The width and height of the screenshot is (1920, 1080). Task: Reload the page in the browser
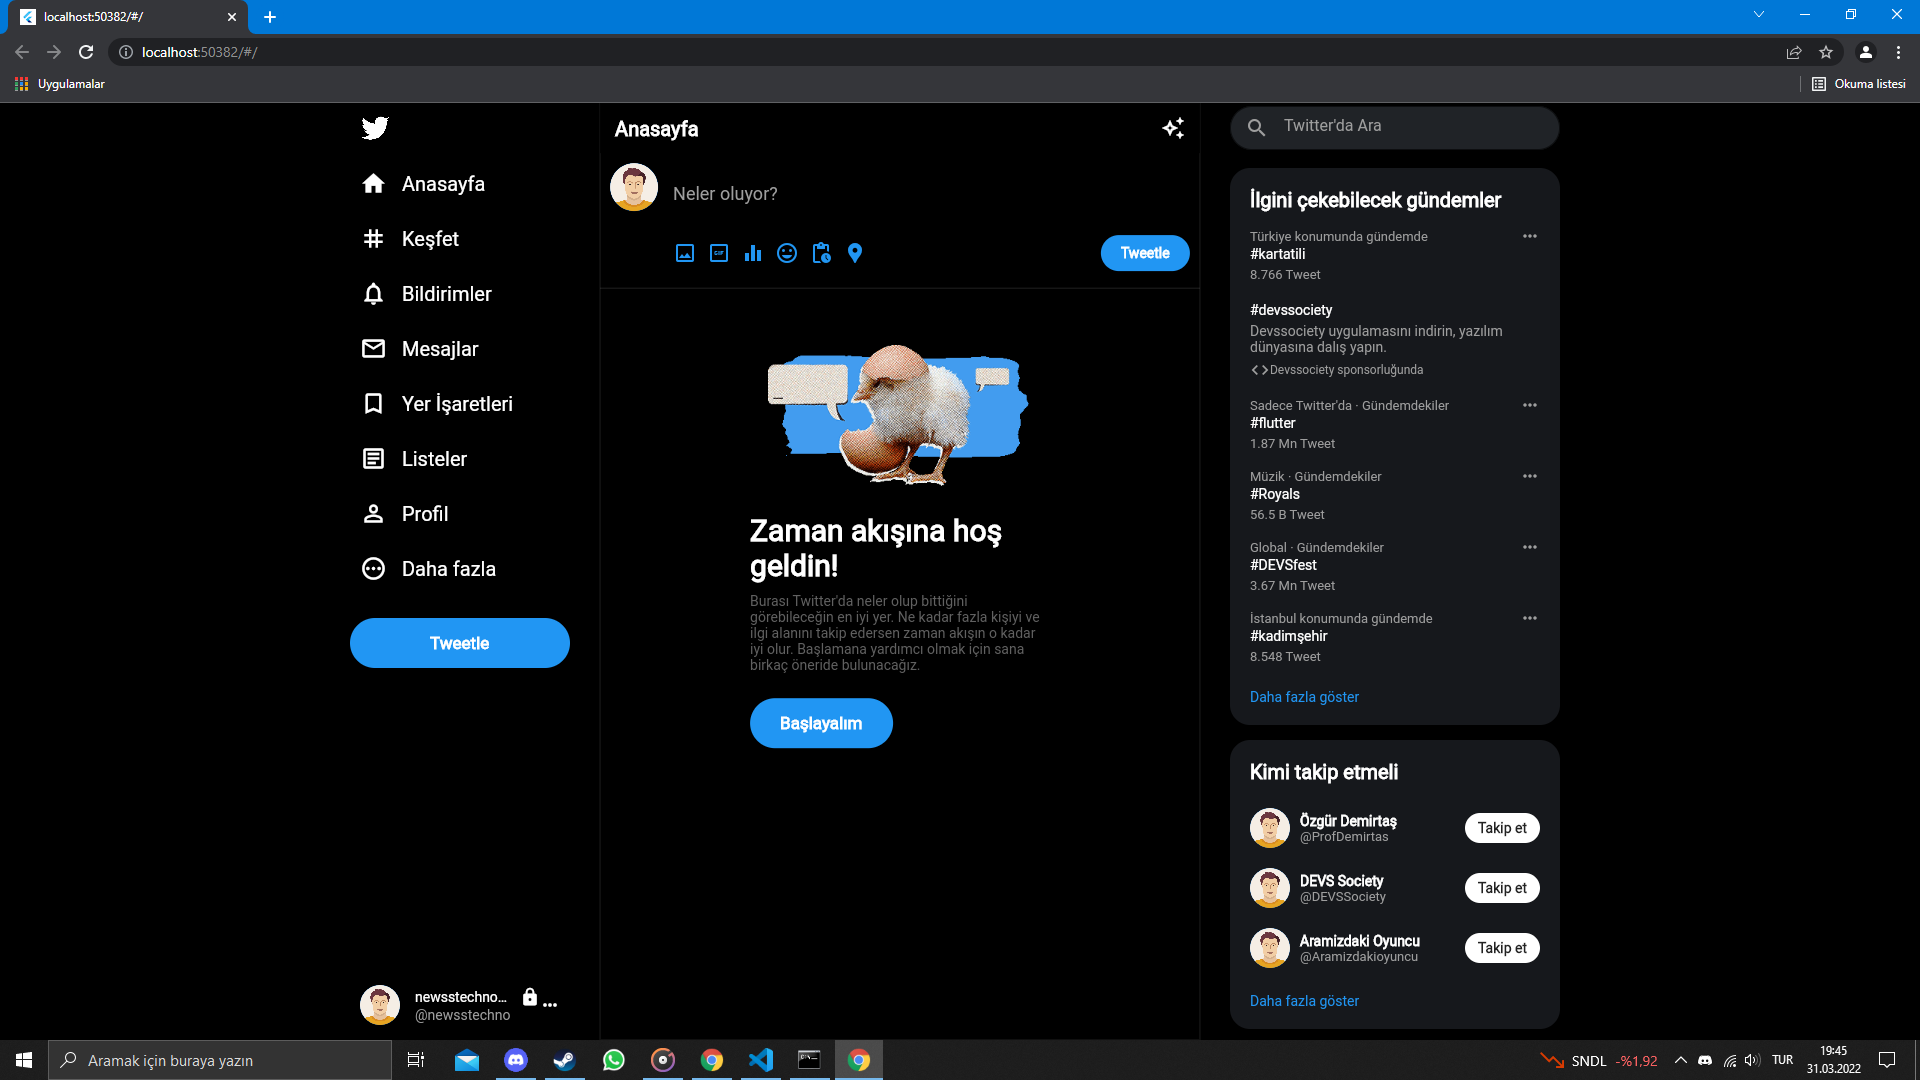coord(86,52)
